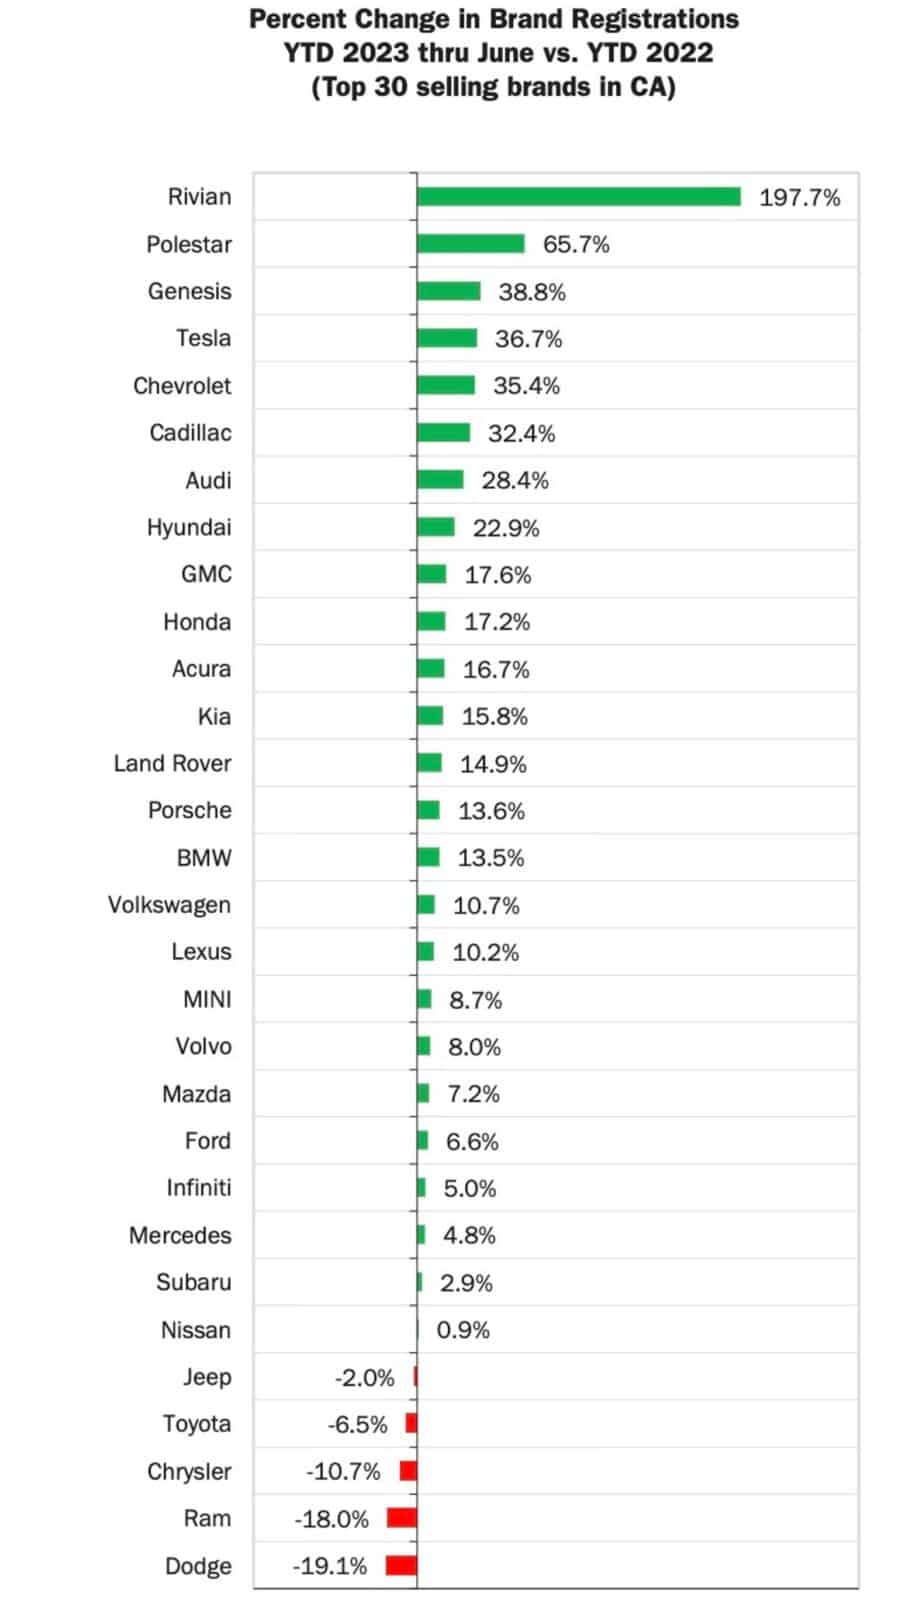
Task: Select the Toyota brand label
Action: (197, 1424)
